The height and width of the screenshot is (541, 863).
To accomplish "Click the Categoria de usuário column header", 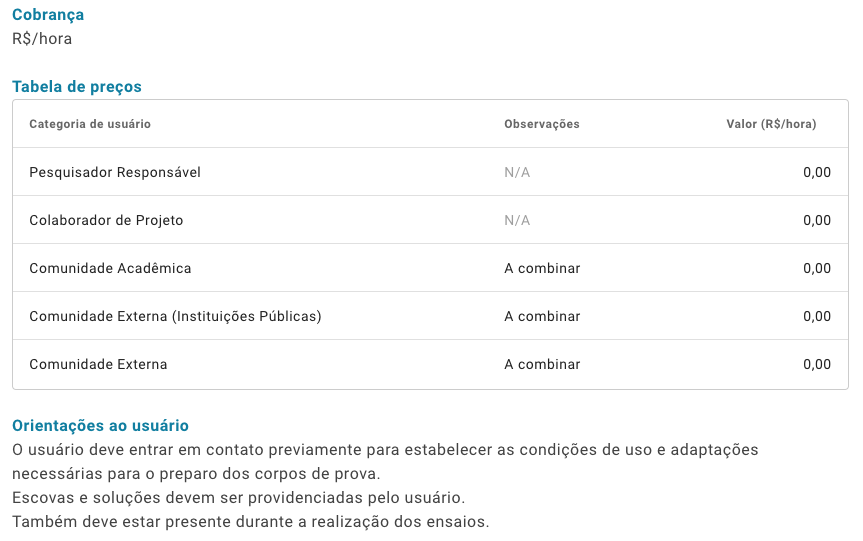I will [x=90, y=124].
